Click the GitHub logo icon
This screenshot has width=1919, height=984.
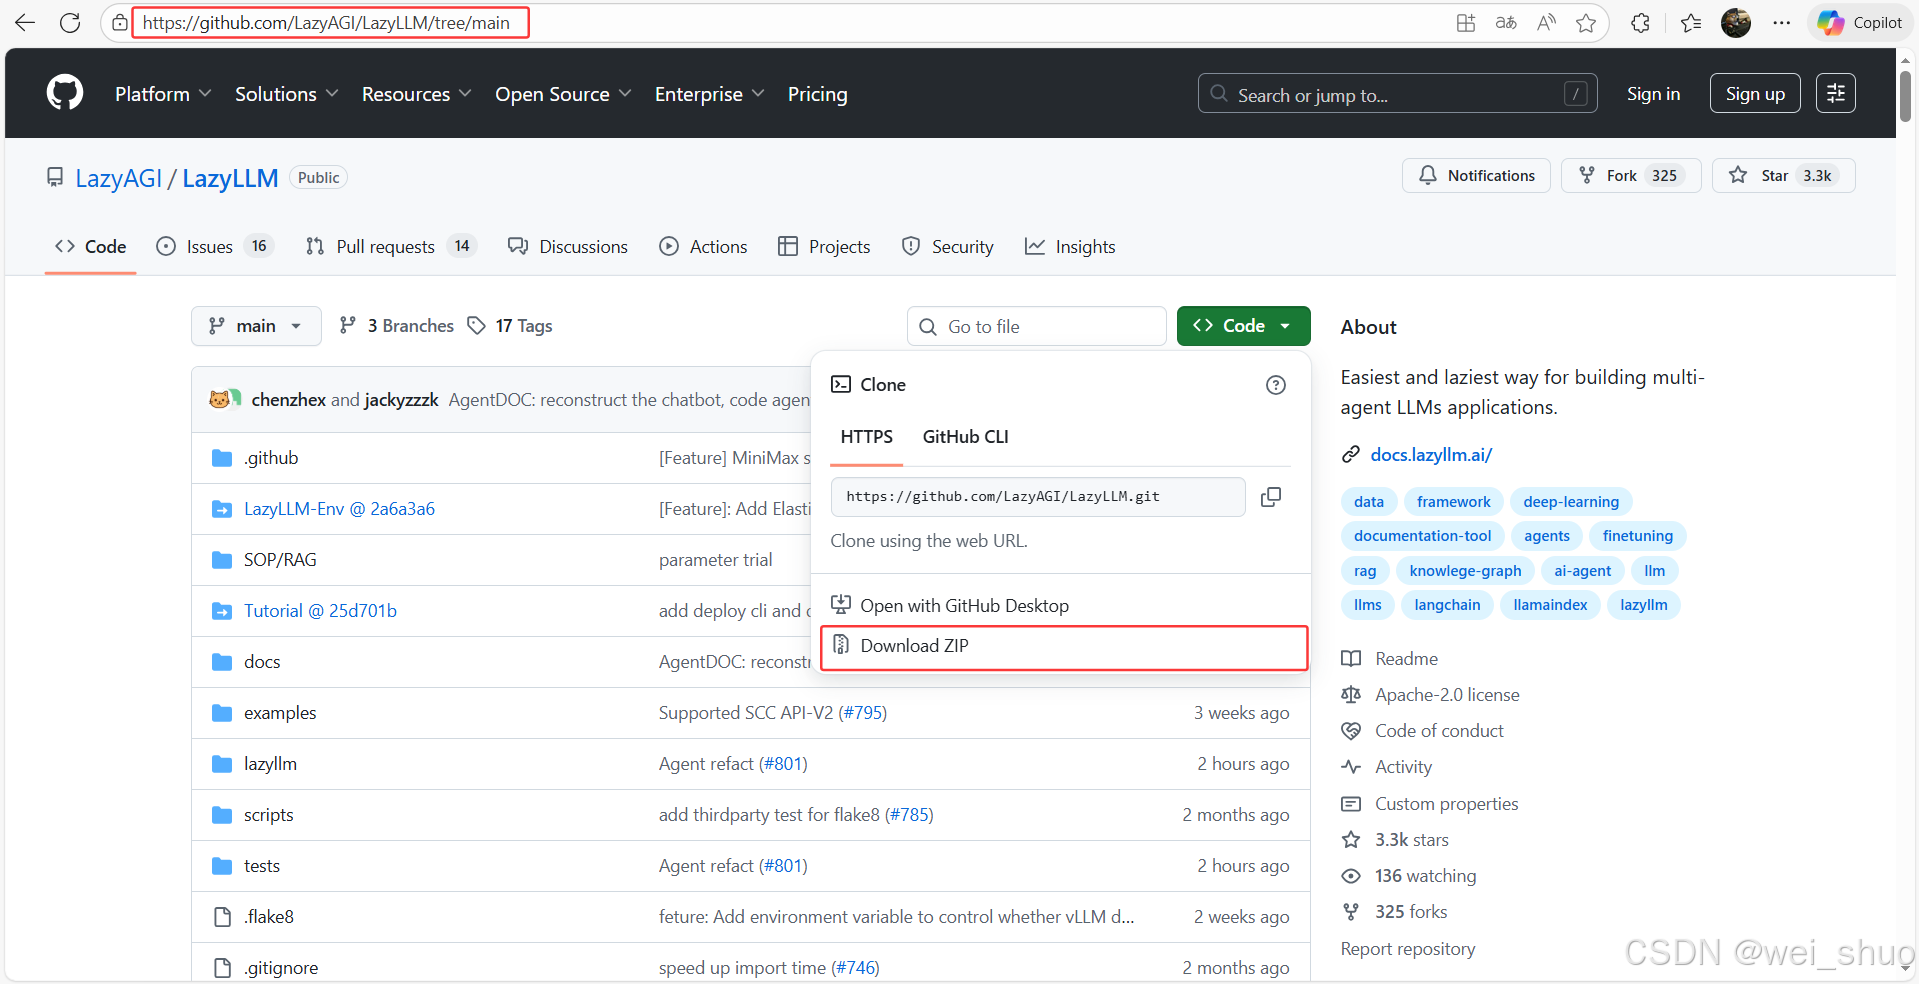(x=65, y=93)
